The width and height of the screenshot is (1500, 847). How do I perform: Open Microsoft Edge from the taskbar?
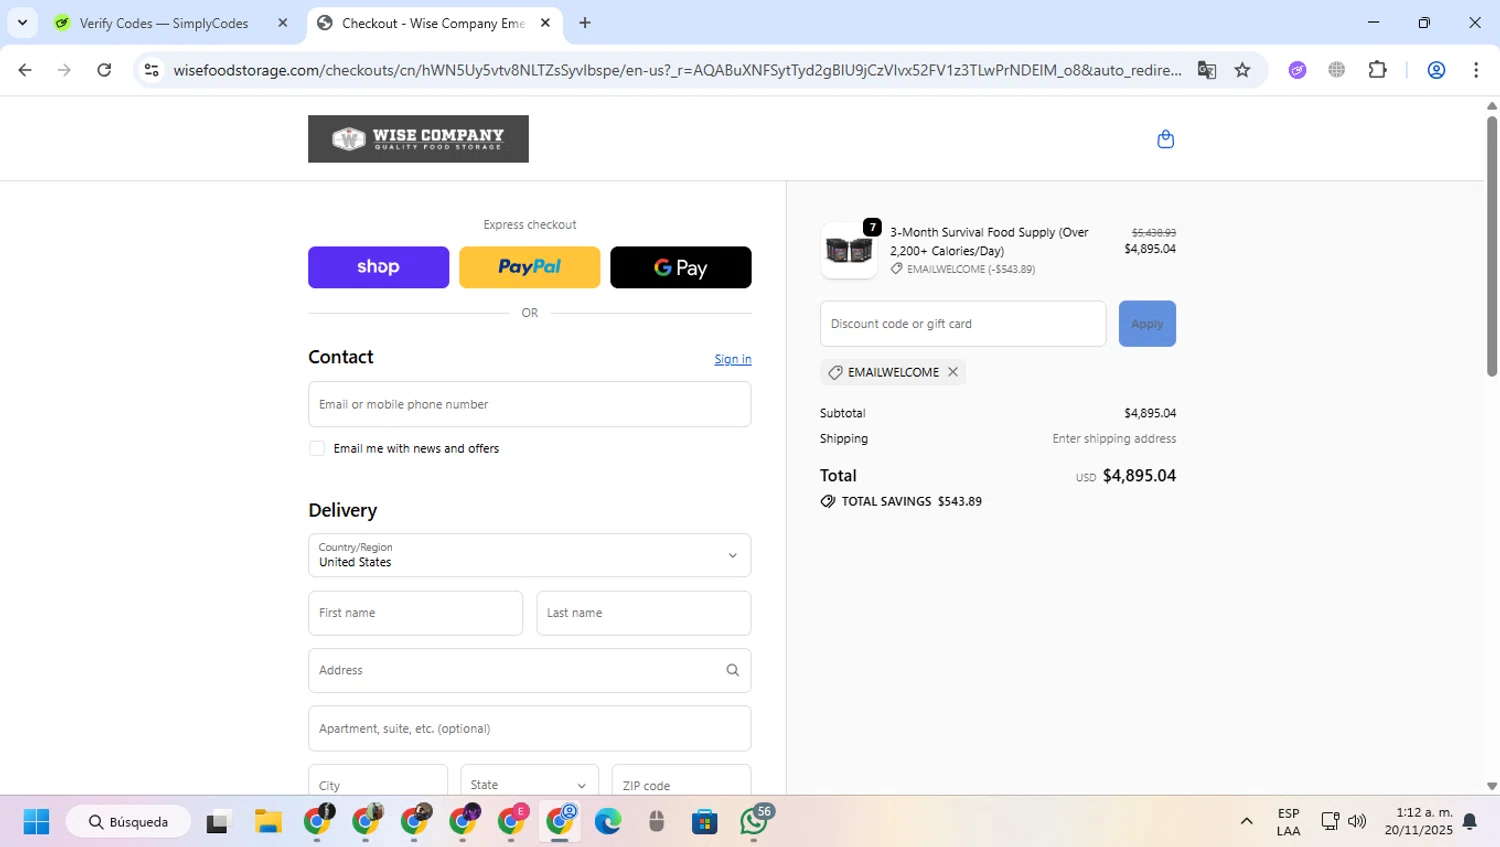coord(608,822)
